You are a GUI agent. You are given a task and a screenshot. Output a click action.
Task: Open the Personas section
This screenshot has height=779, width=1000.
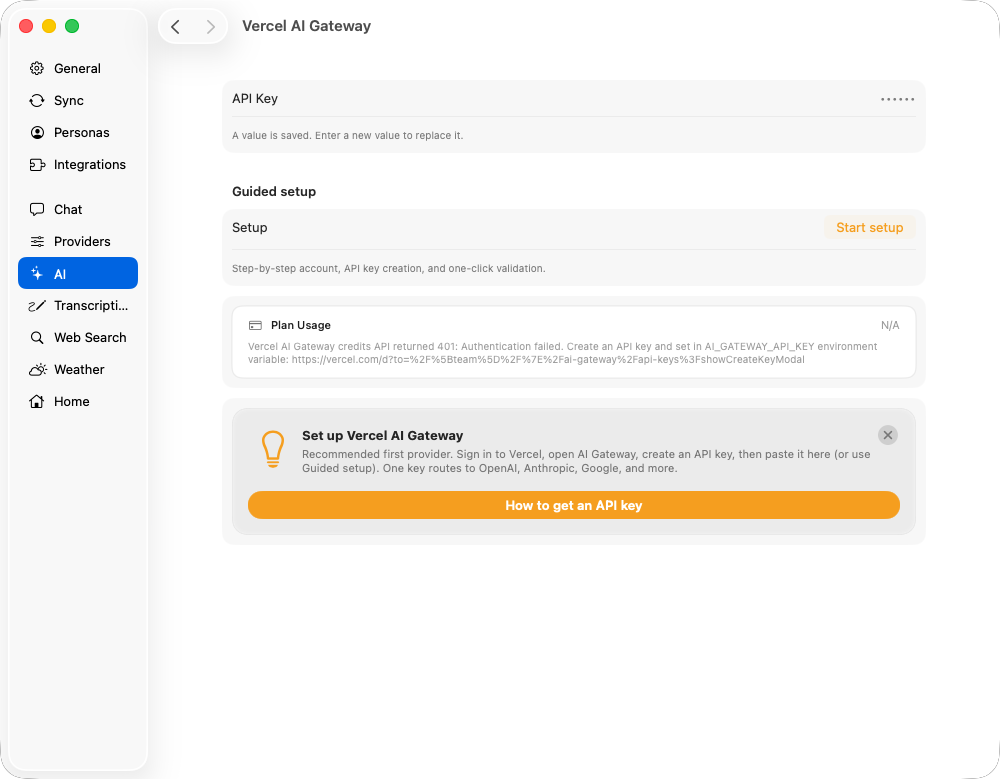coord(82,132)
